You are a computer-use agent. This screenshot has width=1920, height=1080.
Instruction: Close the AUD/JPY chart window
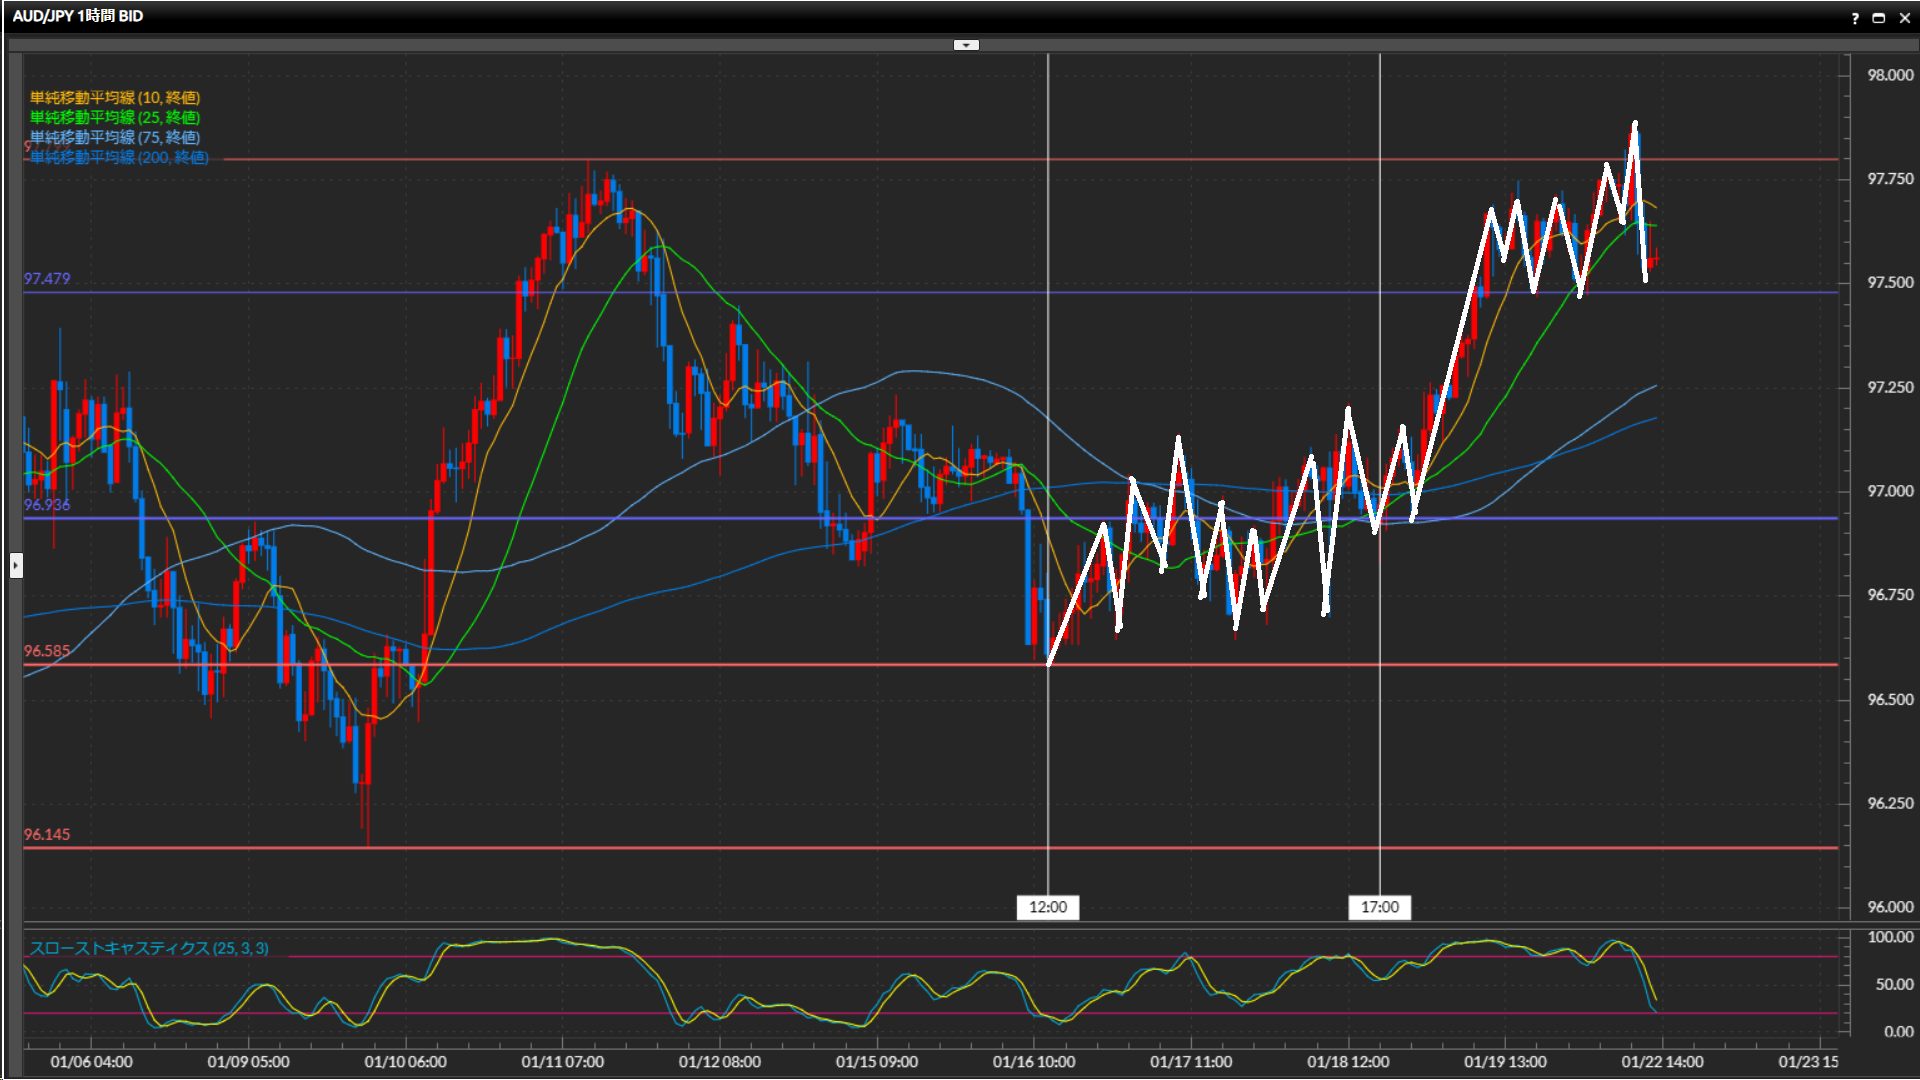(1903, 18)
